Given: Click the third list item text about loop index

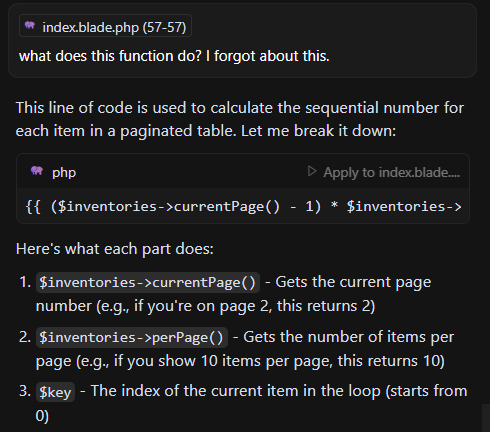Looking at the screenshot, I should 252,403.
